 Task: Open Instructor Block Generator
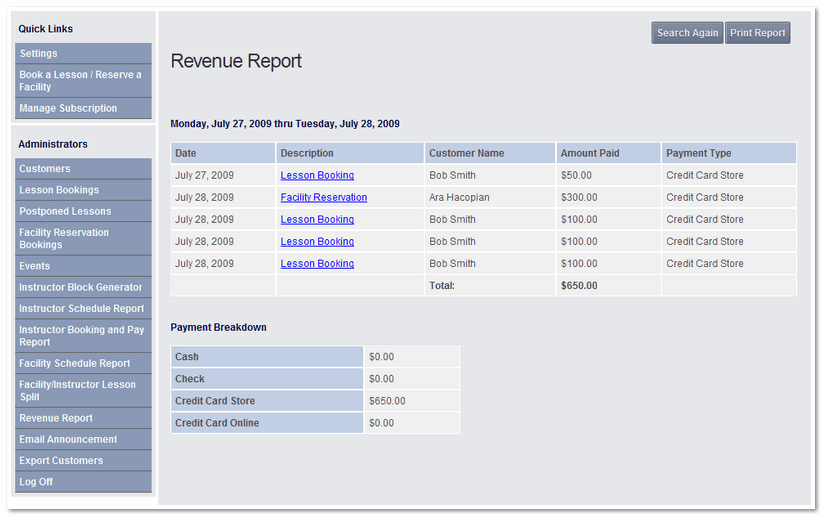coord(83,287)
